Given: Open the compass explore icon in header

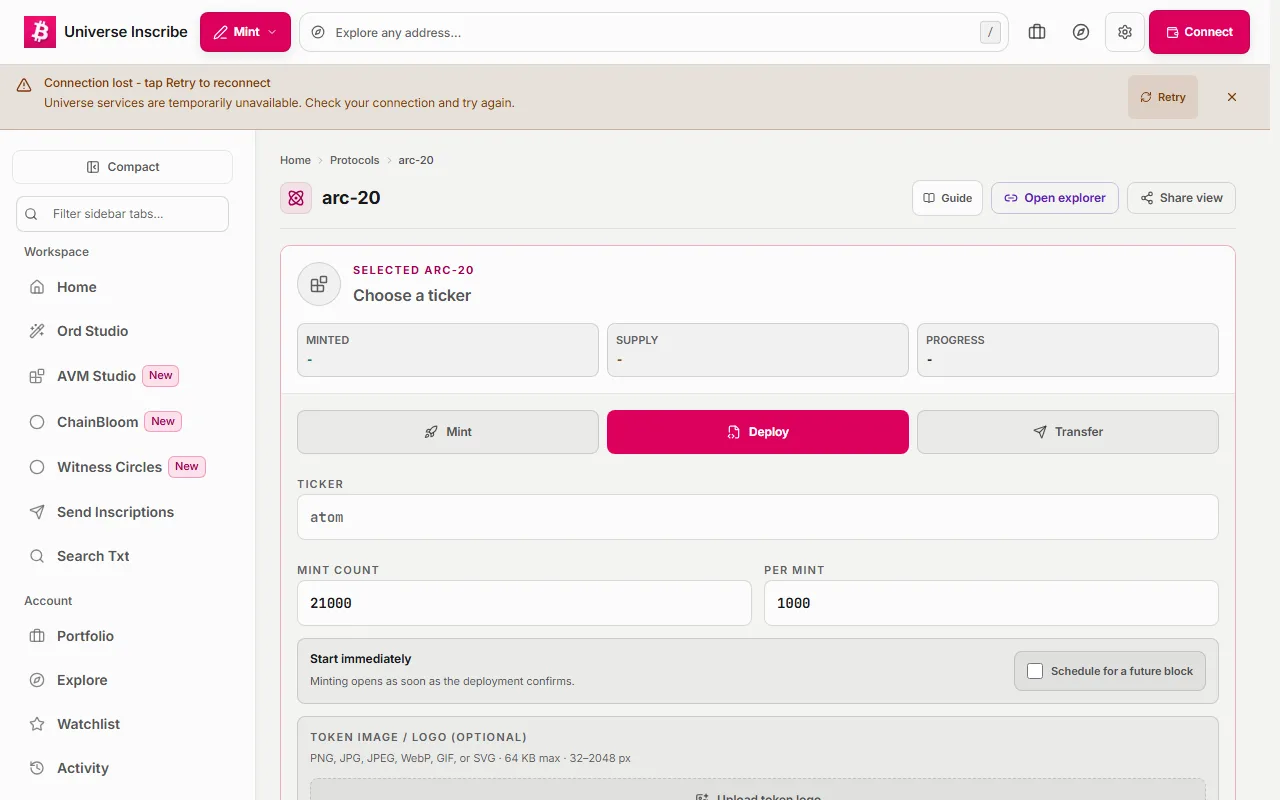Looking at the screenshot, I should click(x=1081, y=32).
